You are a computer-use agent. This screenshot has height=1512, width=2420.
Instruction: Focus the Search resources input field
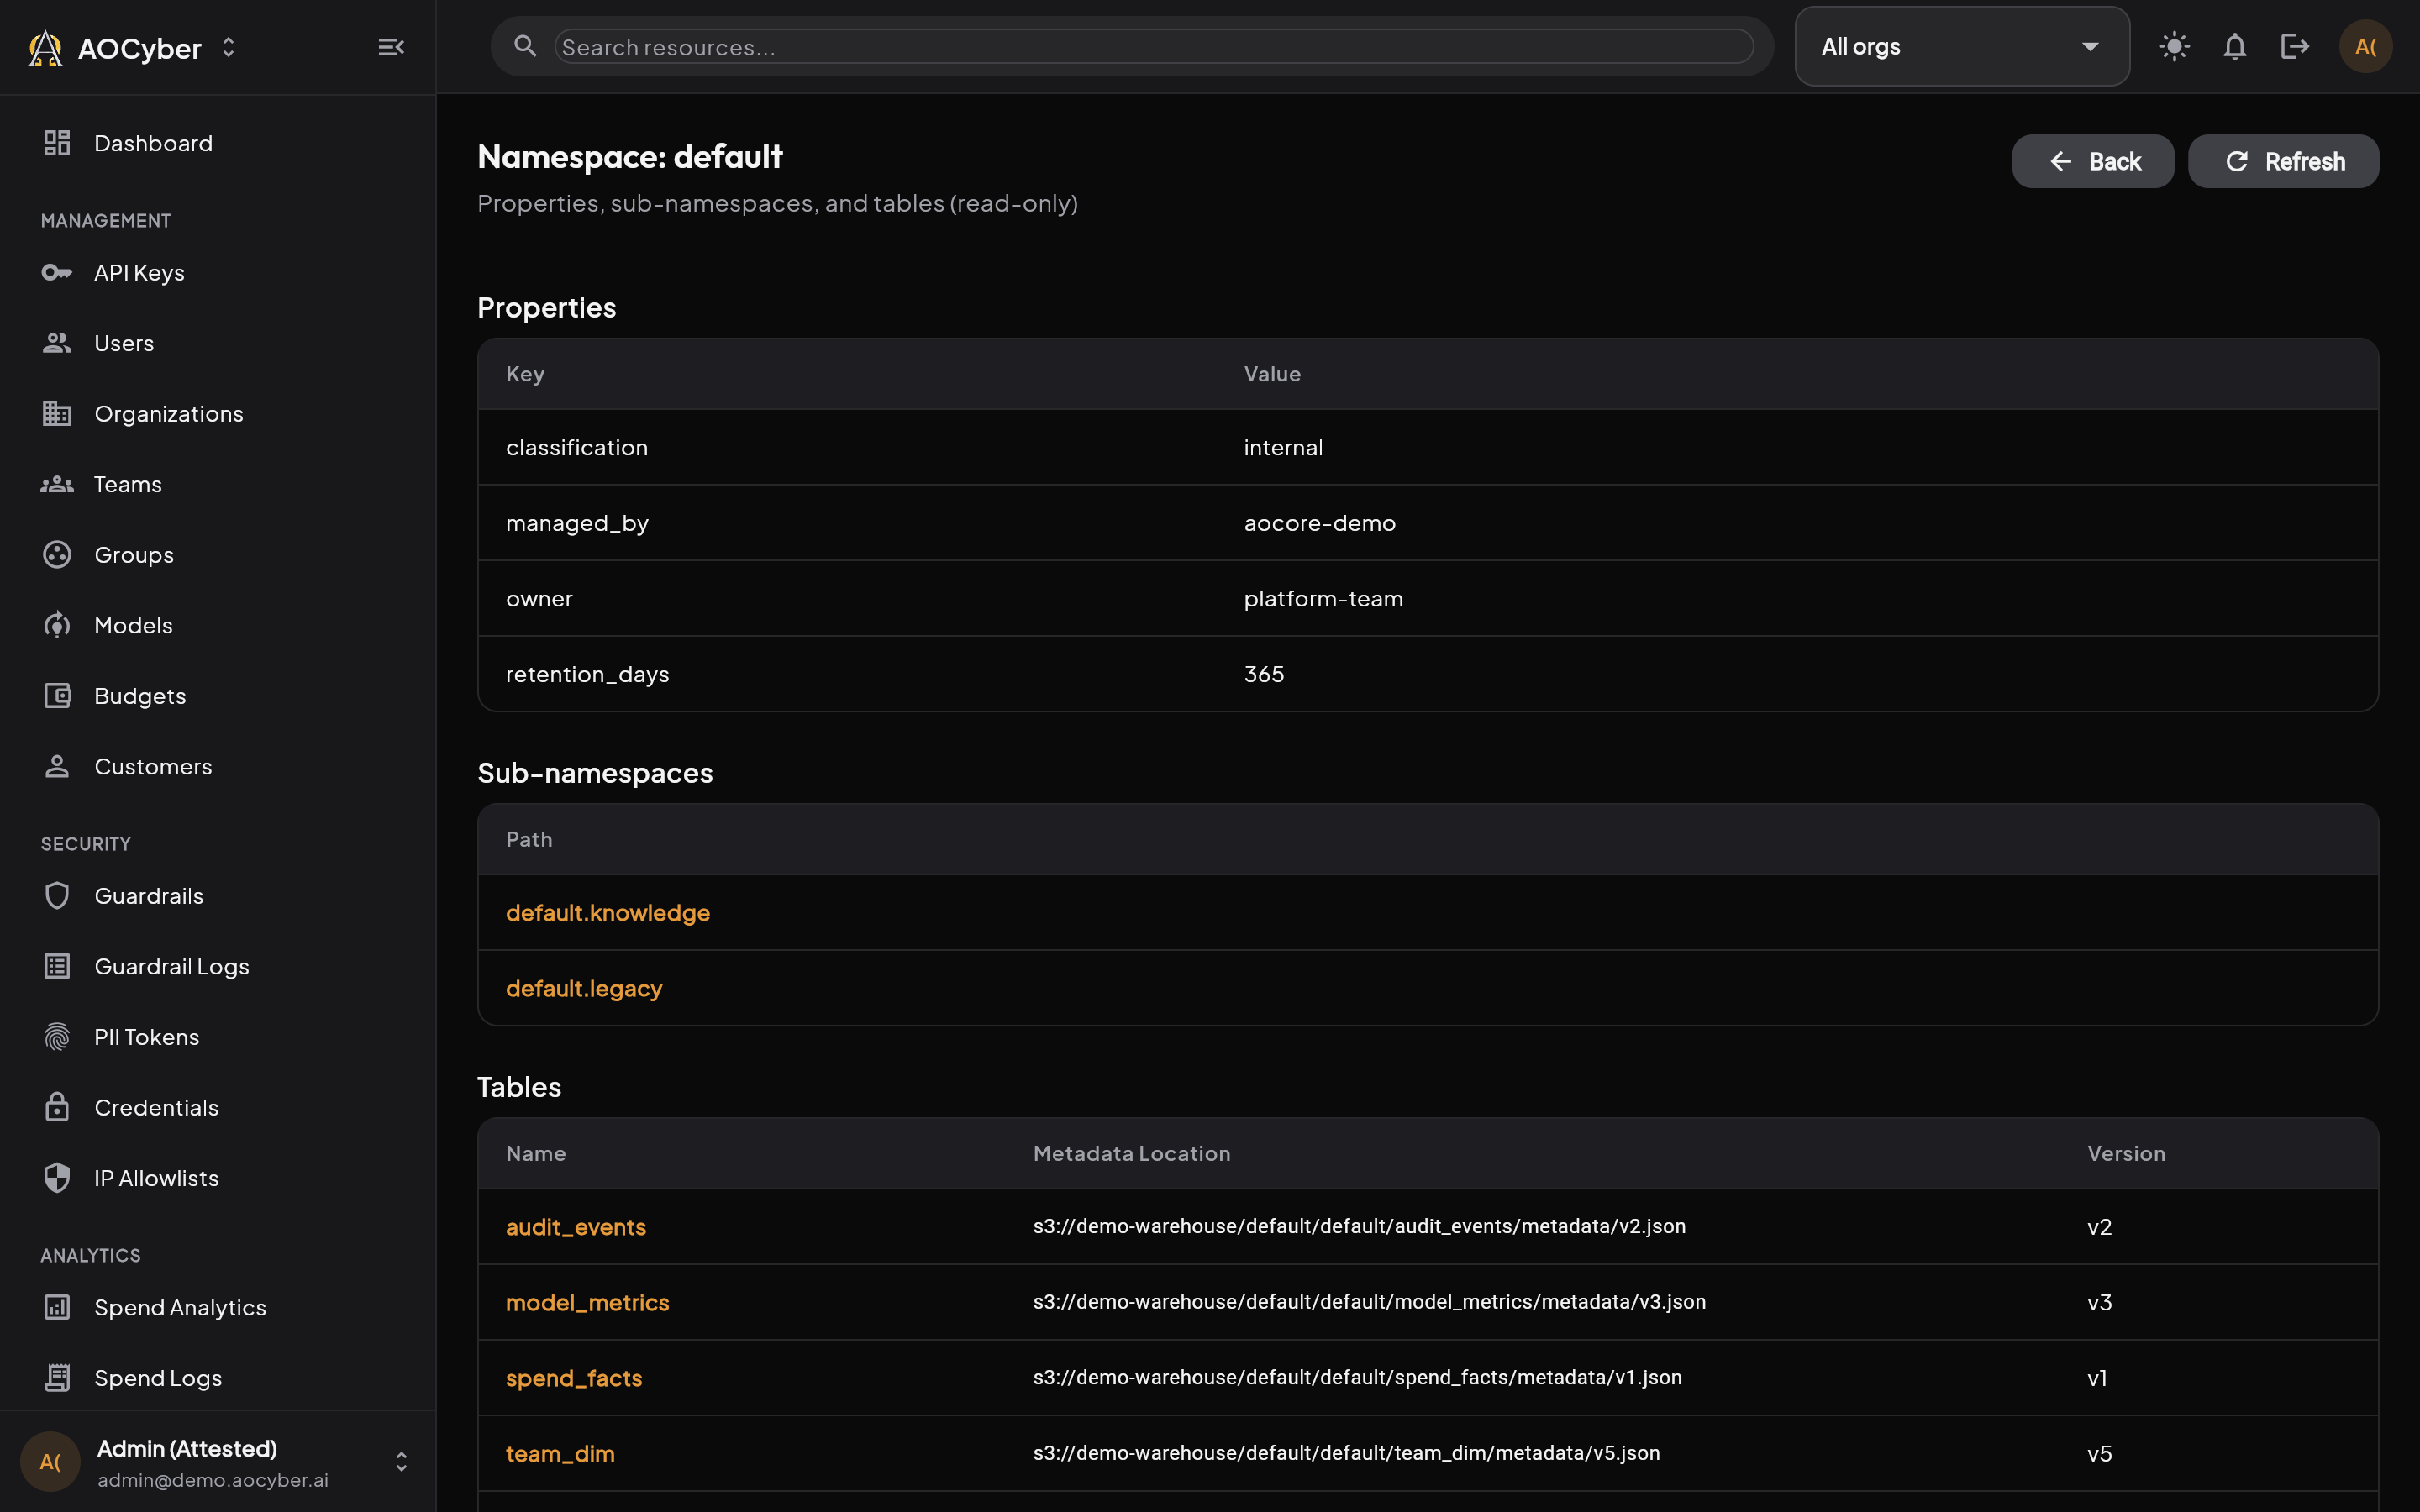tap(1153, 47)
